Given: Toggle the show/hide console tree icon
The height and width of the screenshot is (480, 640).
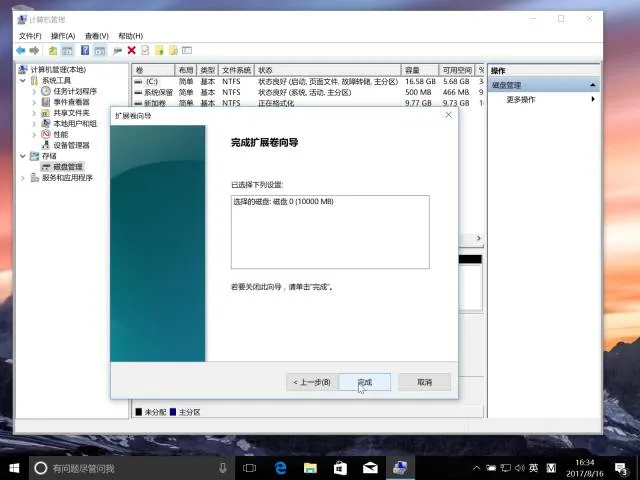Looking at the screenshot, I should [x=67, y=51].
